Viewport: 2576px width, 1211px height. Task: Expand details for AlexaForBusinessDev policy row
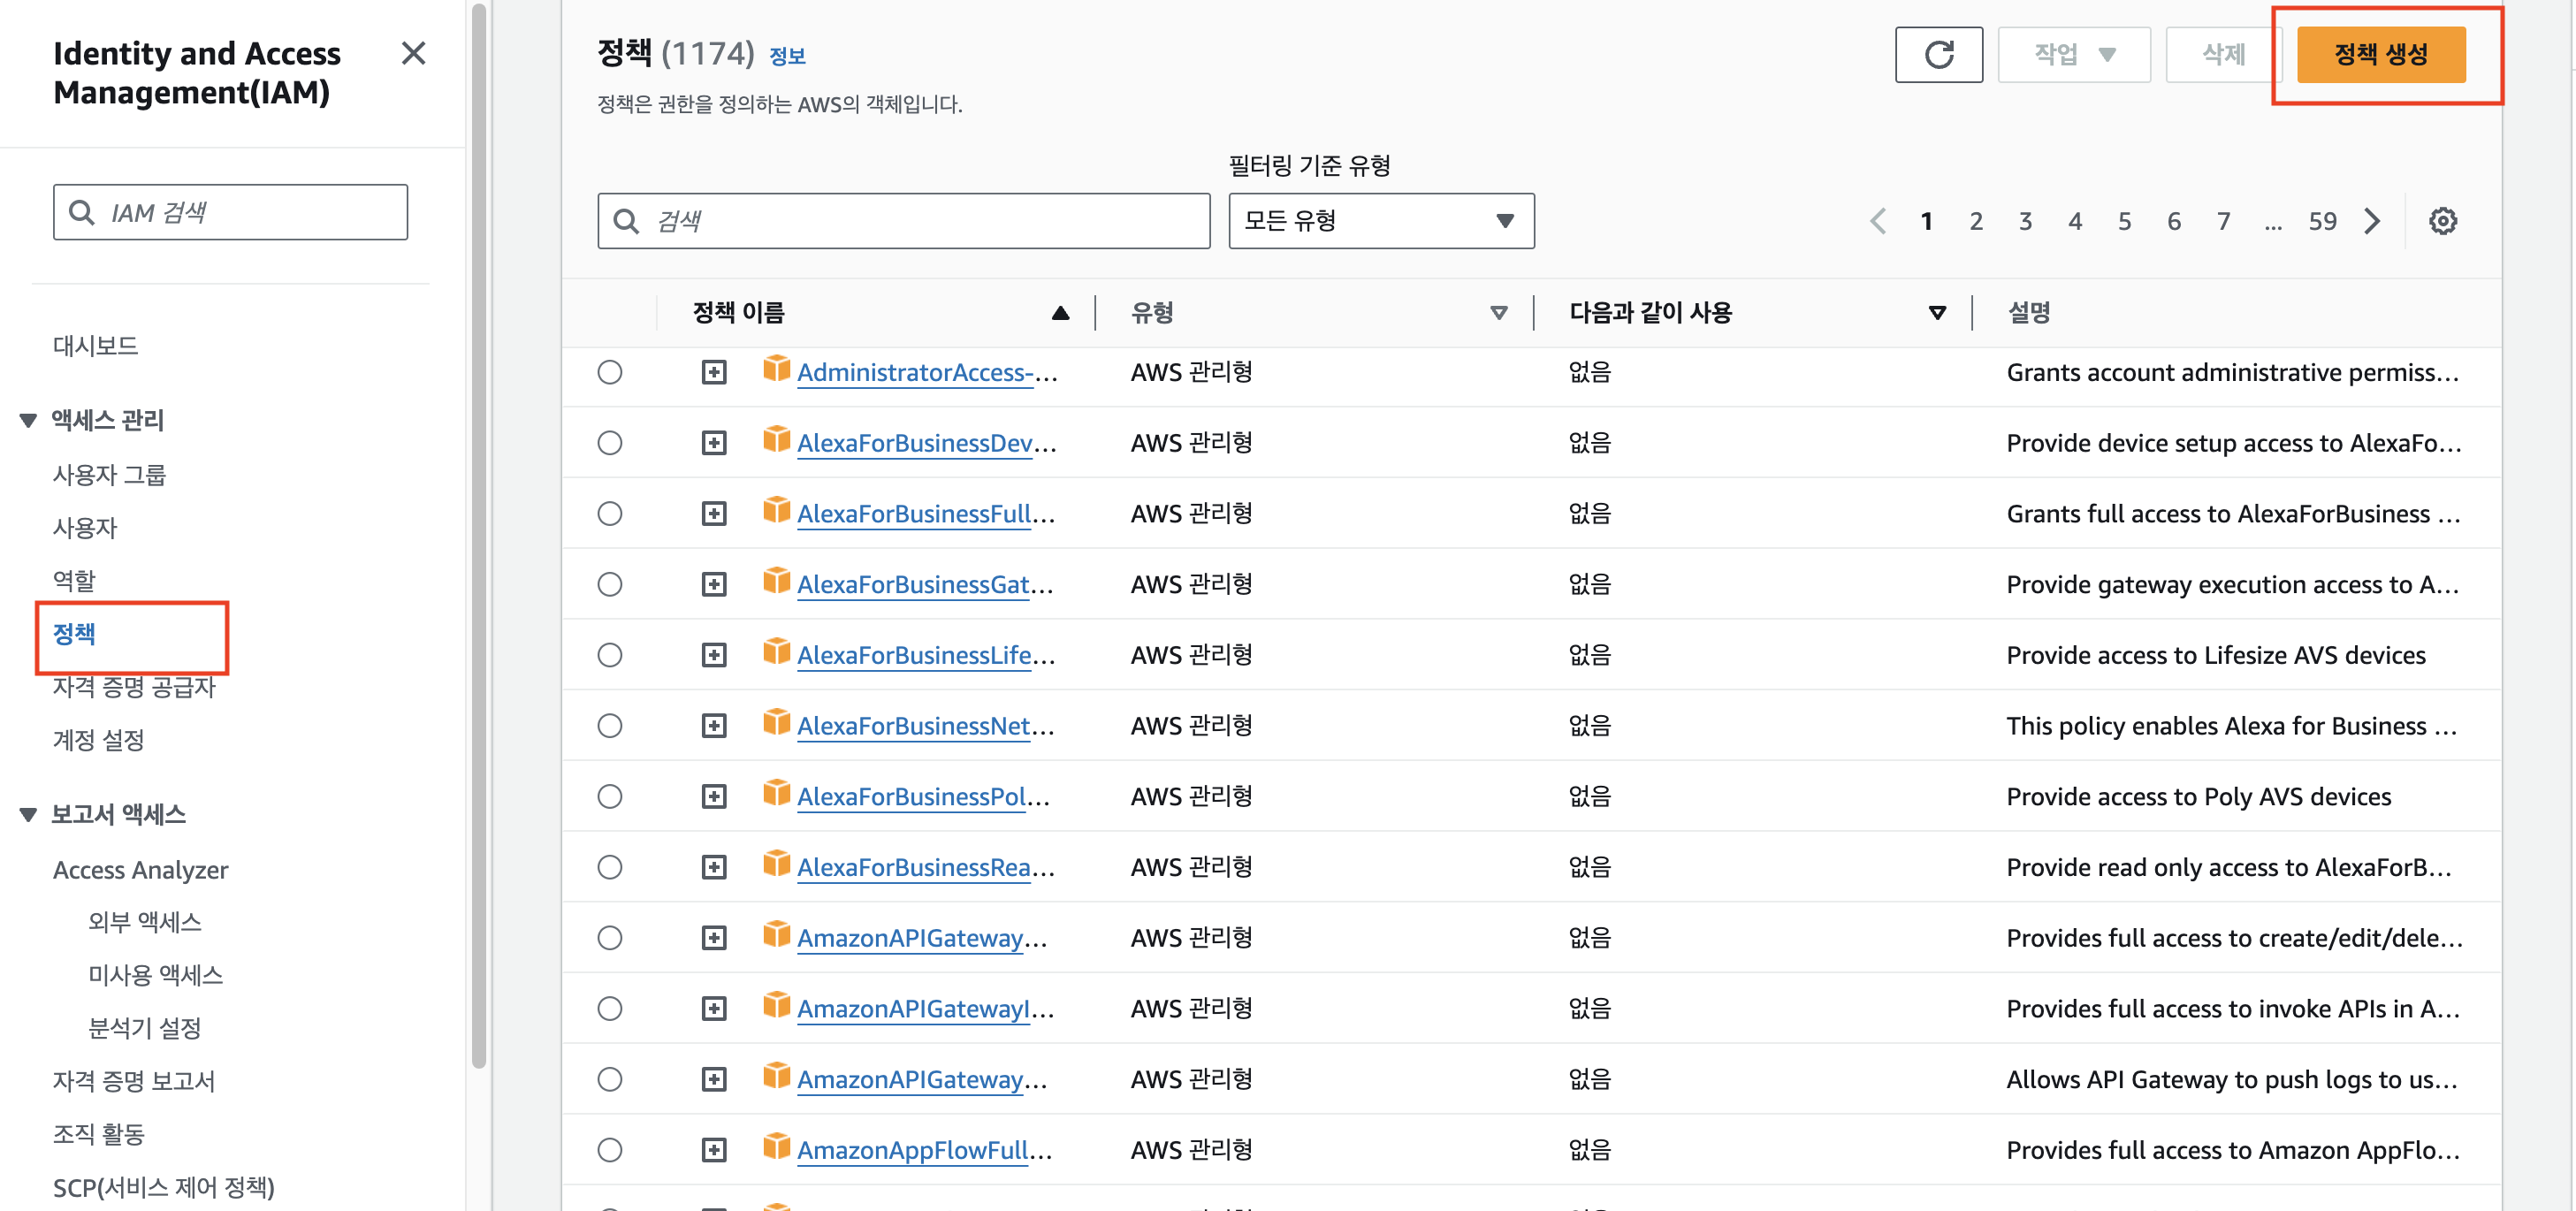[713, 443]
